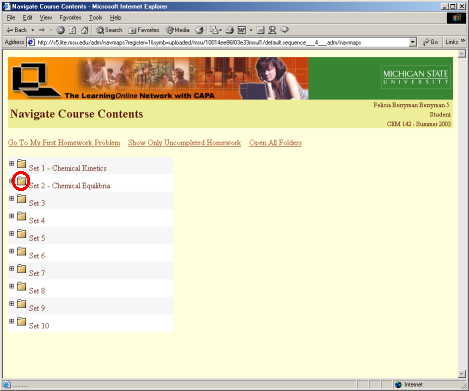Open the Favorites menu
The height and width of the screenshot is (391, 469).
tap(70, 18)
